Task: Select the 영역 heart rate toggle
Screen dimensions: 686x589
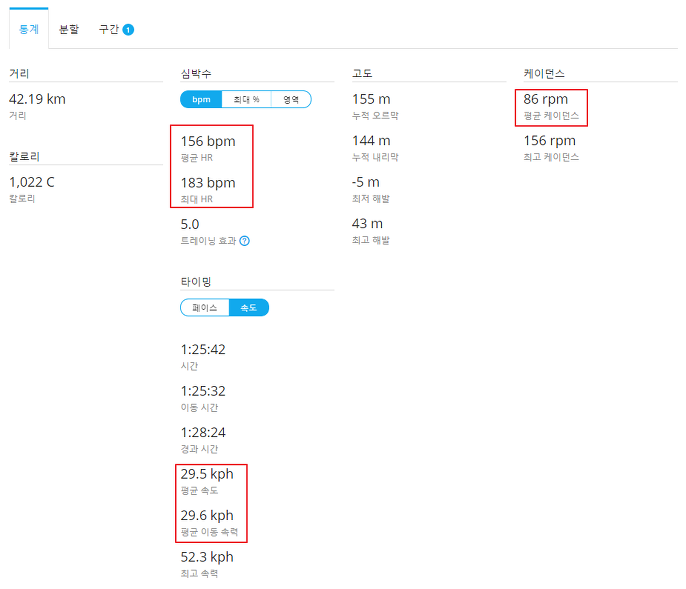Action: click(291, 99)
